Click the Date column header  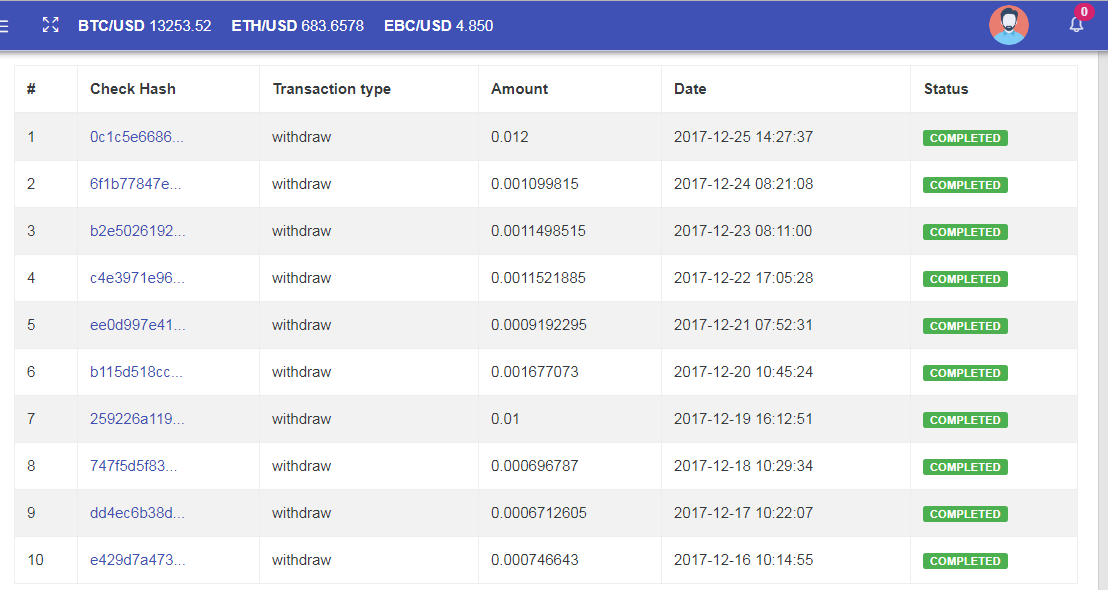coord(690,89)
